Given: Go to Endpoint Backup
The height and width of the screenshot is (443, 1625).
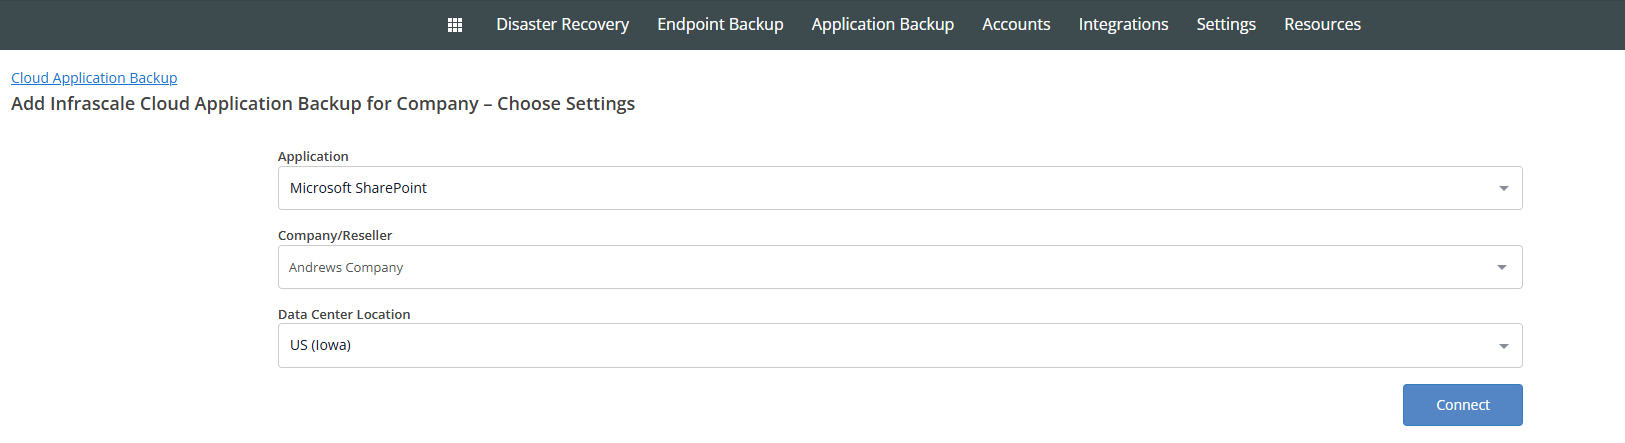Looking at the screenshot, I should pos(720,24).
